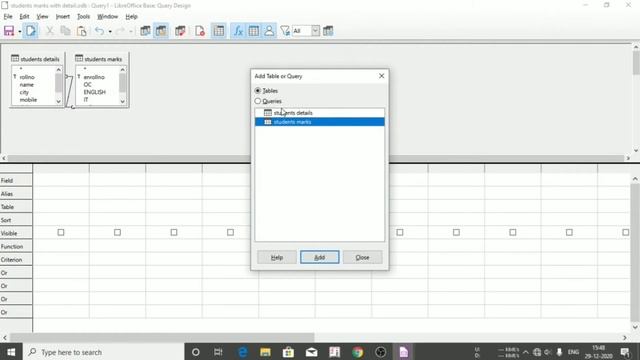Click the Close button in the dialog

click(362, 257)
